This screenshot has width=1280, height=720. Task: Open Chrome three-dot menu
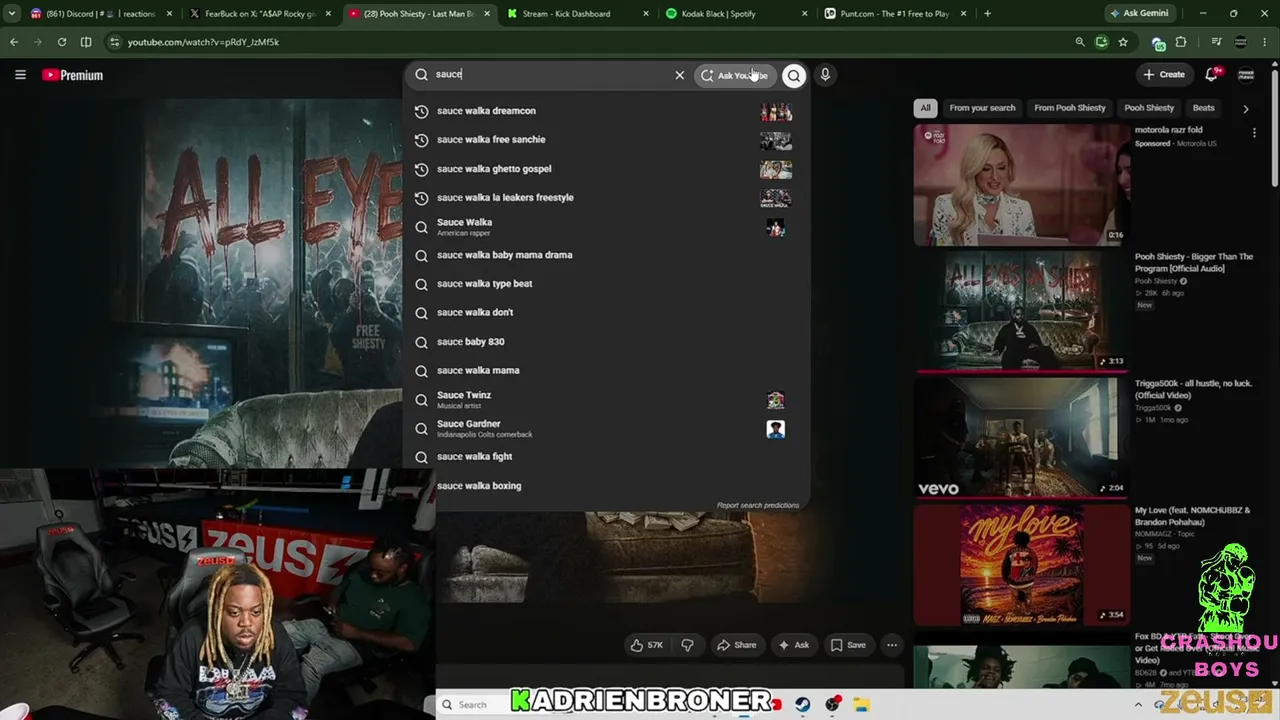1266,42
